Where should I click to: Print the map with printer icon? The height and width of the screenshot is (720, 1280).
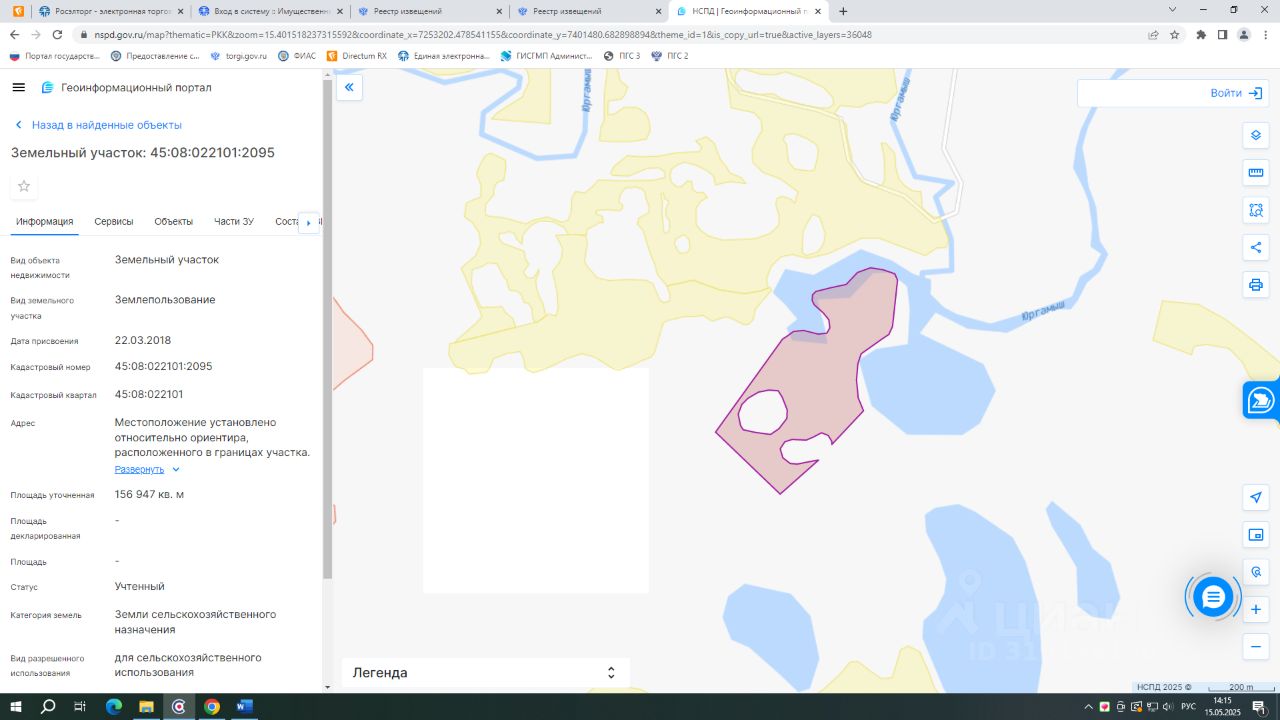point(1256,285)
